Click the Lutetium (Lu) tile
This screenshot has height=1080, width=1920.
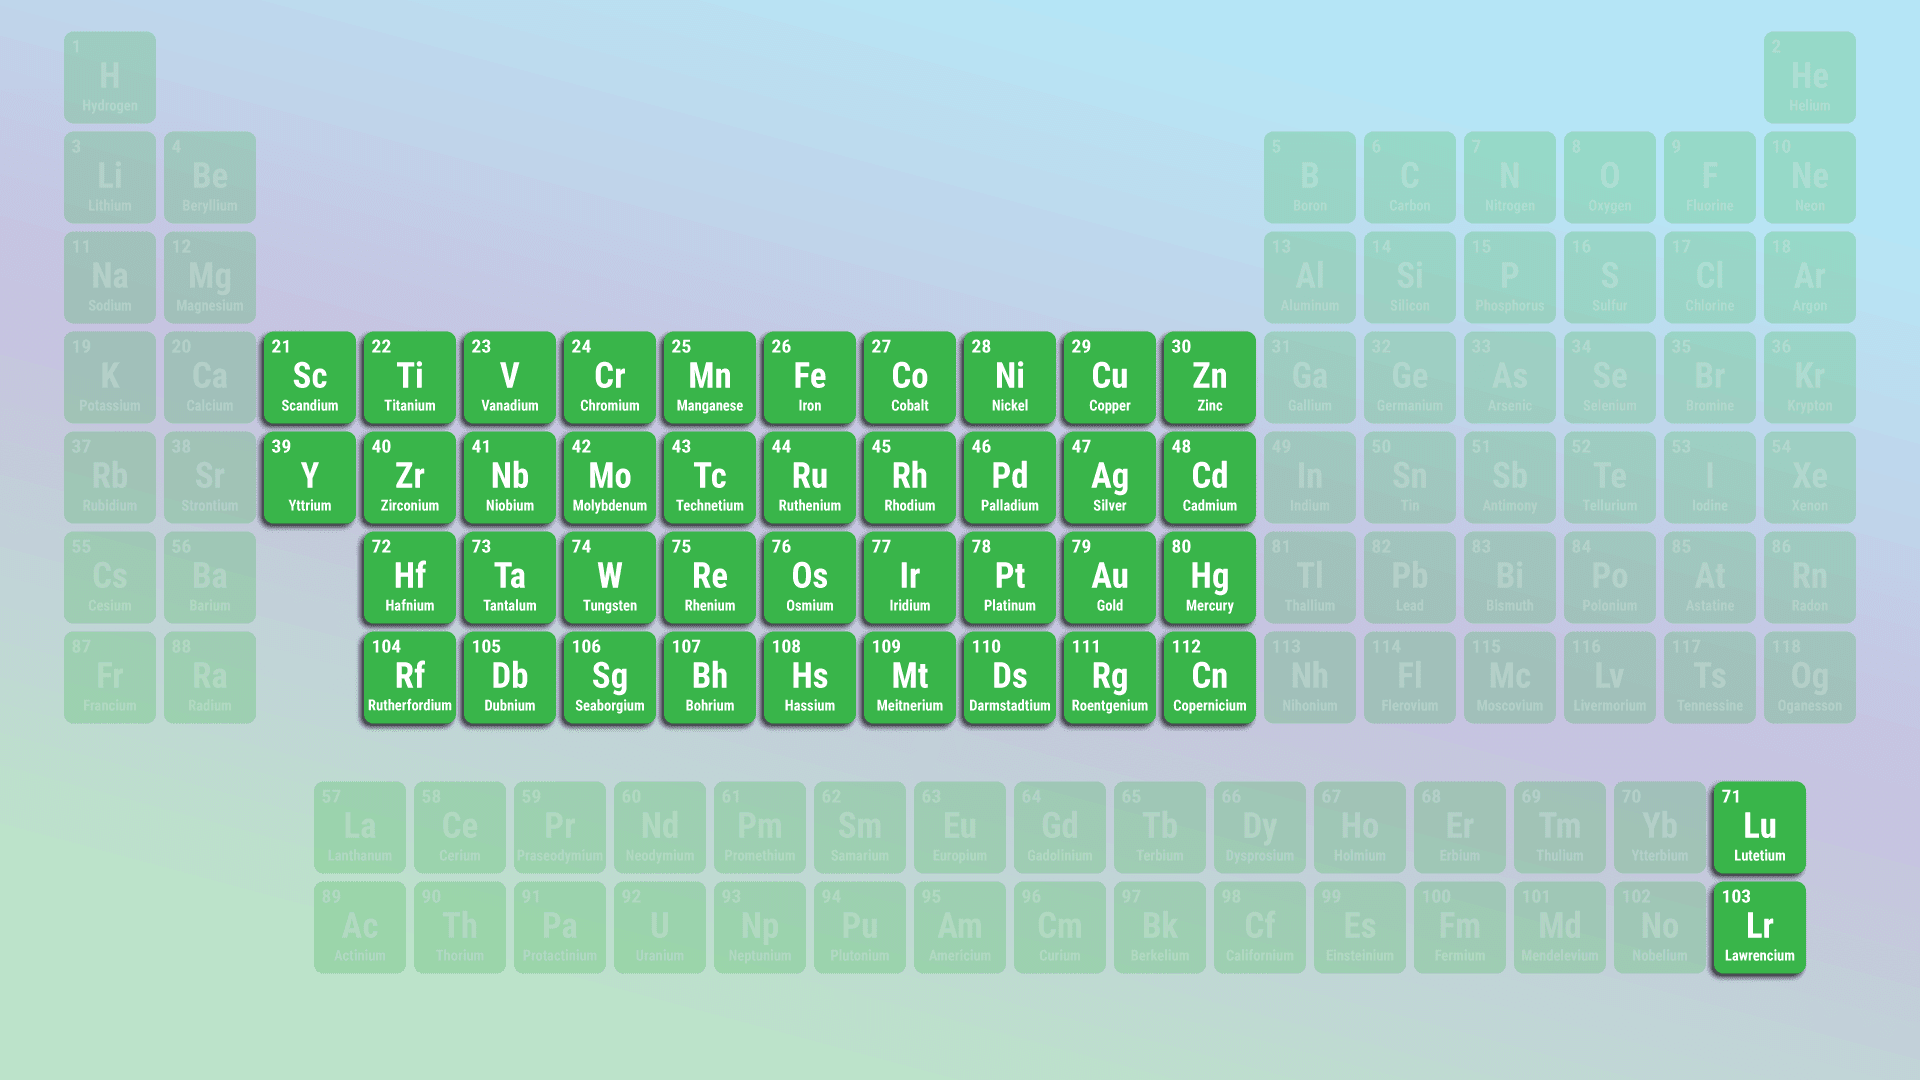tap(1759, 827)
